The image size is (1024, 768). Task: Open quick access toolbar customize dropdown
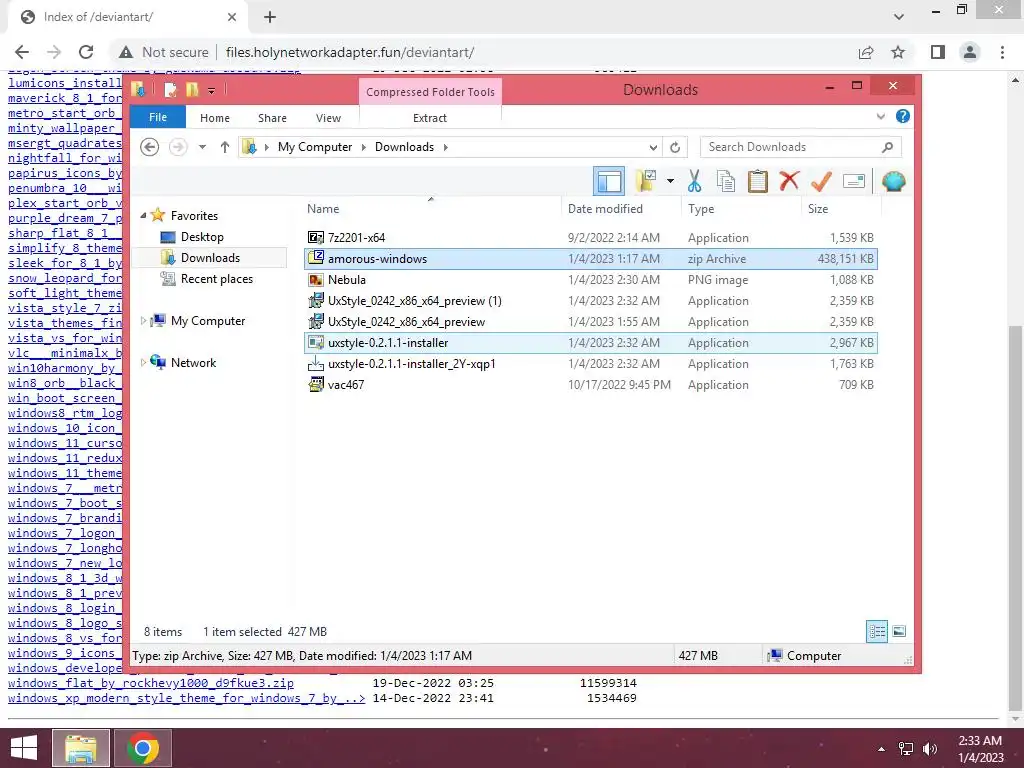211,91
